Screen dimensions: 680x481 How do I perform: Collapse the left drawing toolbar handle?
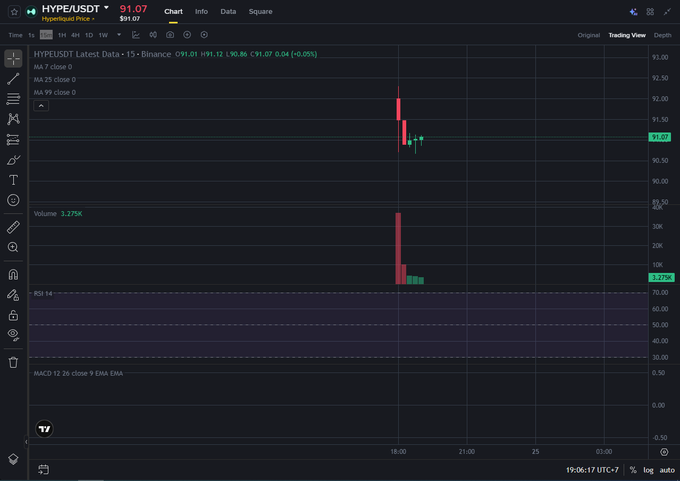26,442
